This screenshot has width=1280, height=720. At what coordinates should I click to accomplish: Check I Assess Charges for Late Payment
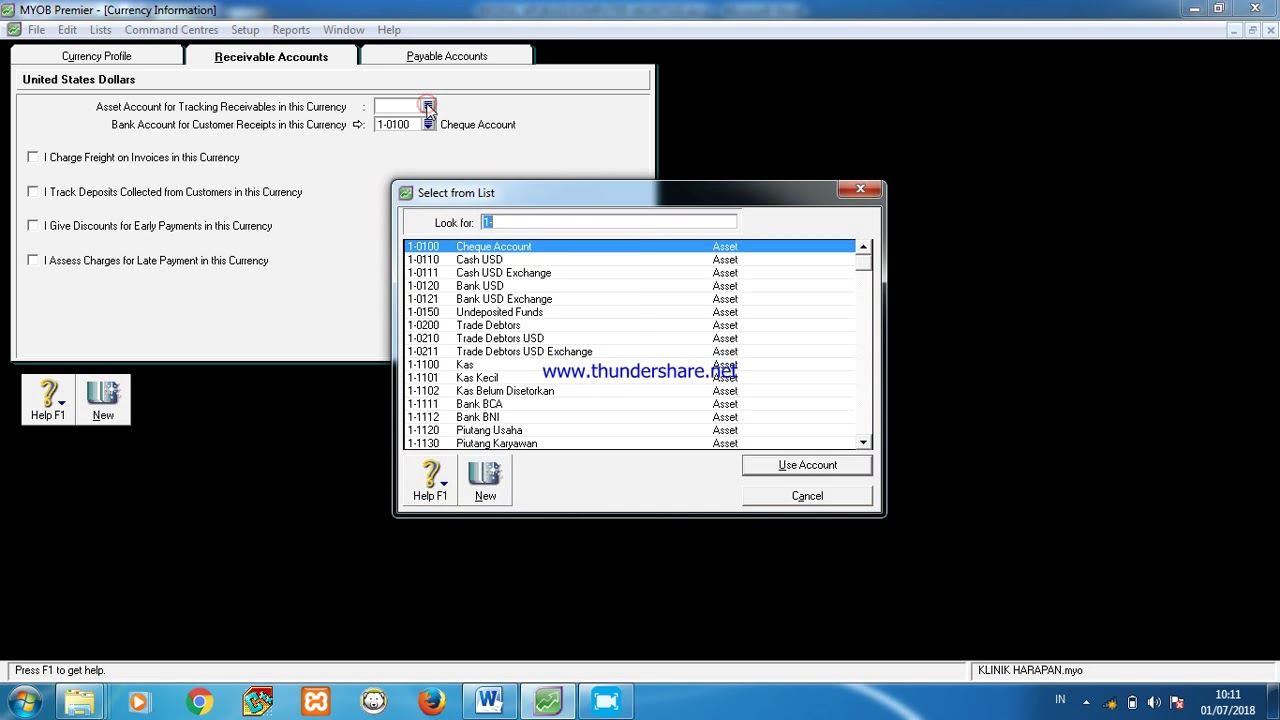(x=33, y=260)
